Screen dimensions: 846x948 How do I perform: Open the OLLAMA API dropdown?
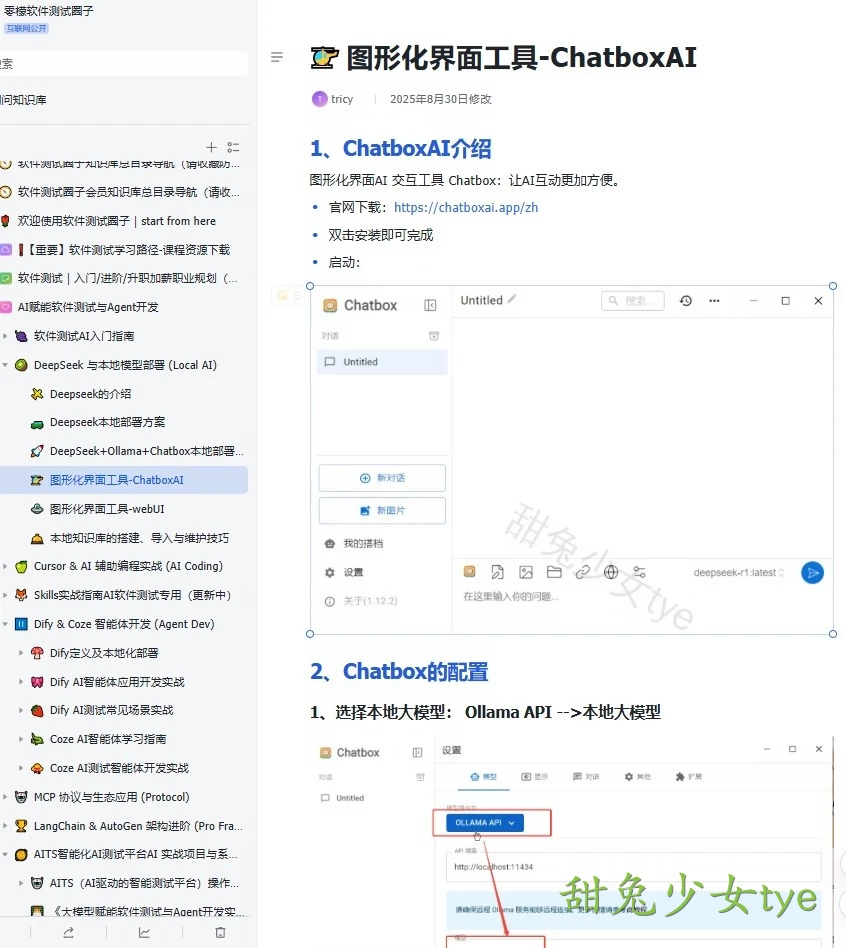coord(485,823)
